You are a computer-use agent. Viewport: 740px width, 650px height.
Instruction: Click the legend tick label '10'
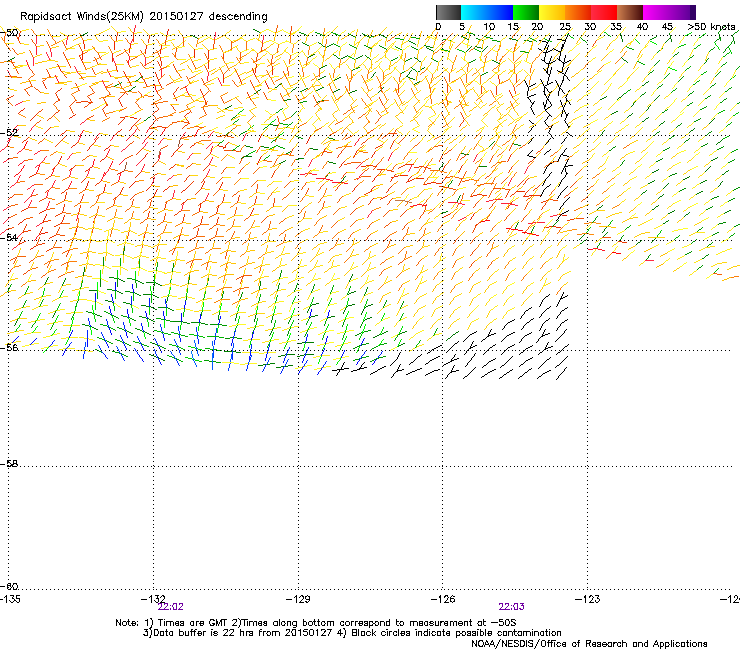click(489, 27)
